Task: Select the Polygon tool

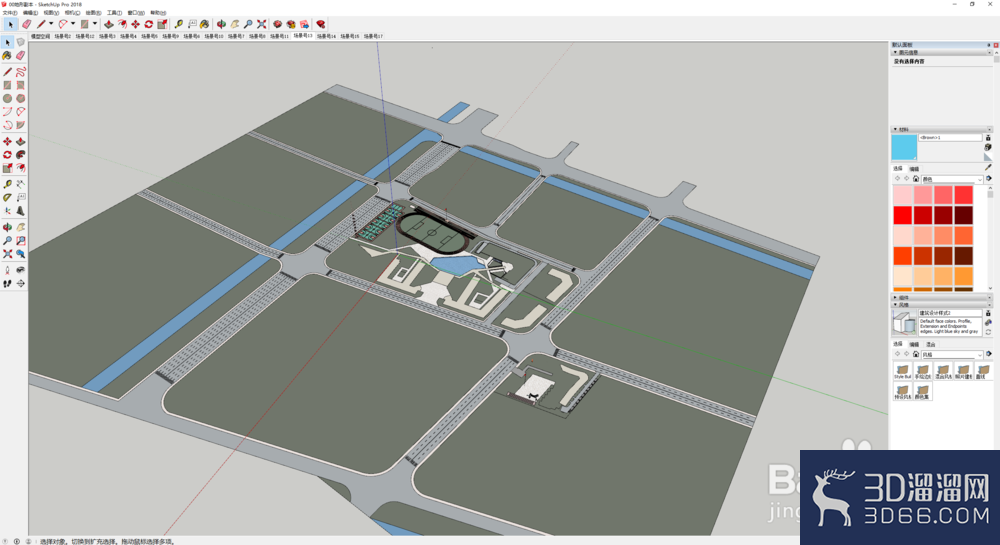Action: [x=20, y=98]
